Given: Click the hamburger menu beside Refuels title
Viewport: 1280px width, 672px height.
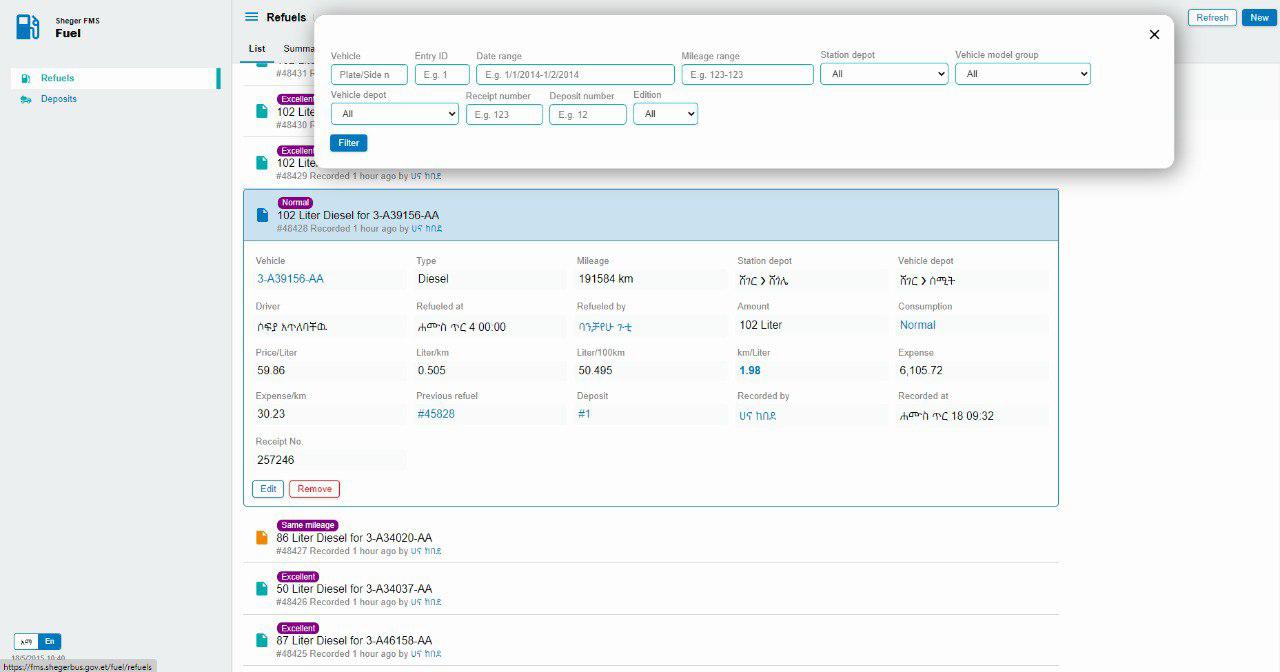Looking at the screenshot, I should [249, 17].
